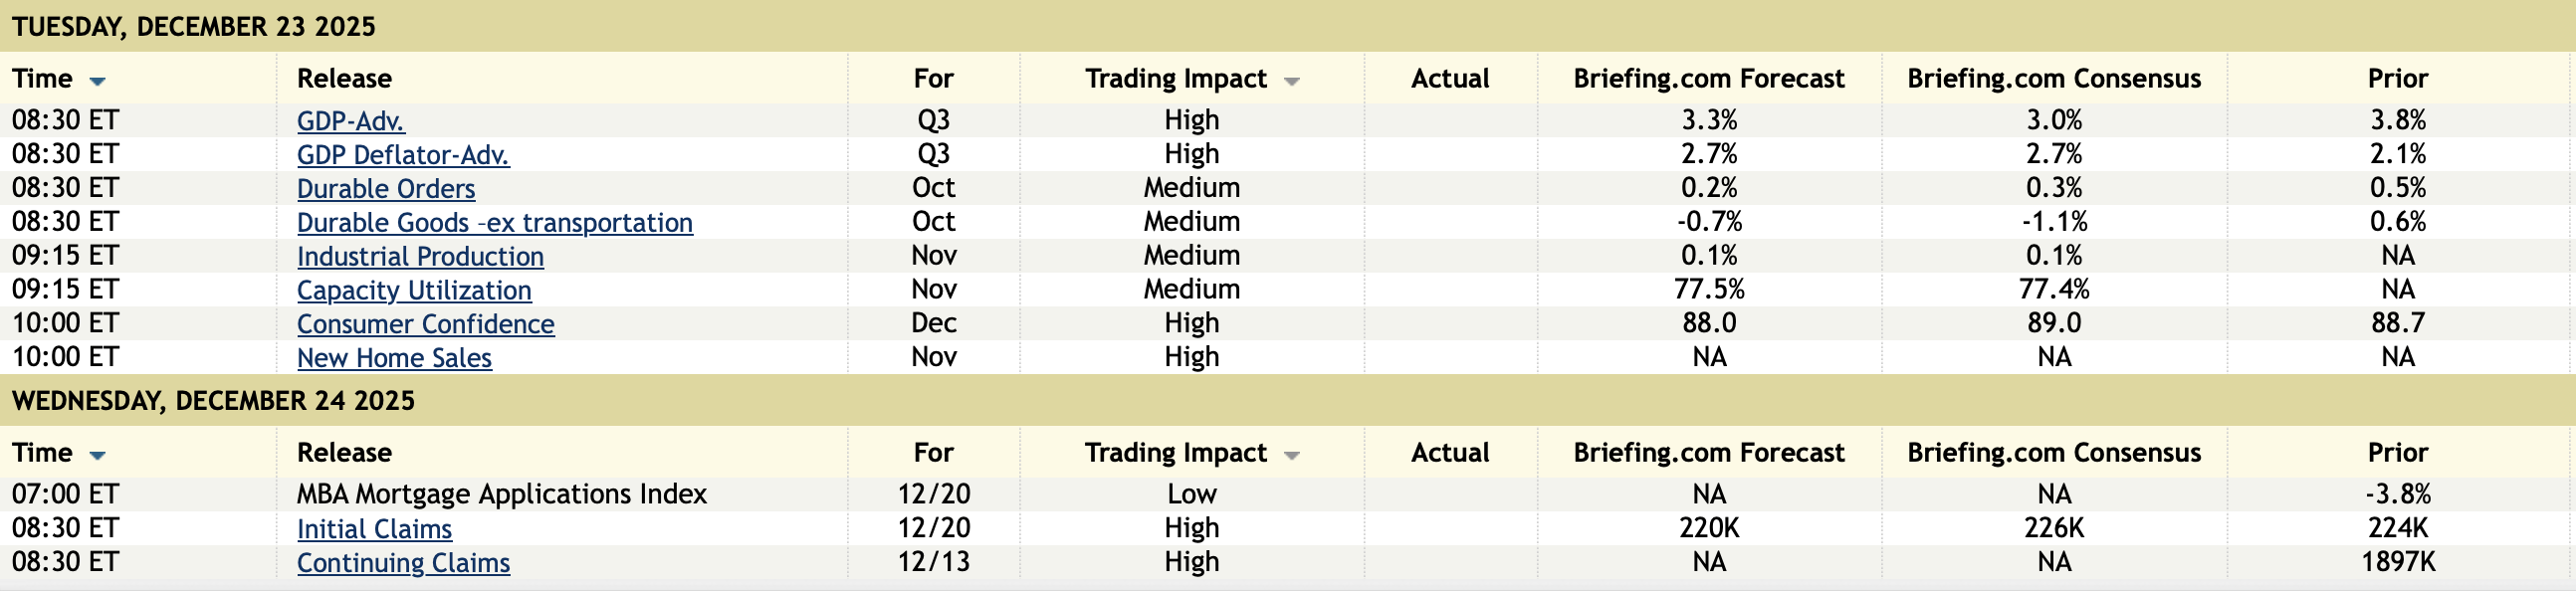Click the Tuesday, December 23 2025 date header
2576x591 pixels.
coord(194,27)
